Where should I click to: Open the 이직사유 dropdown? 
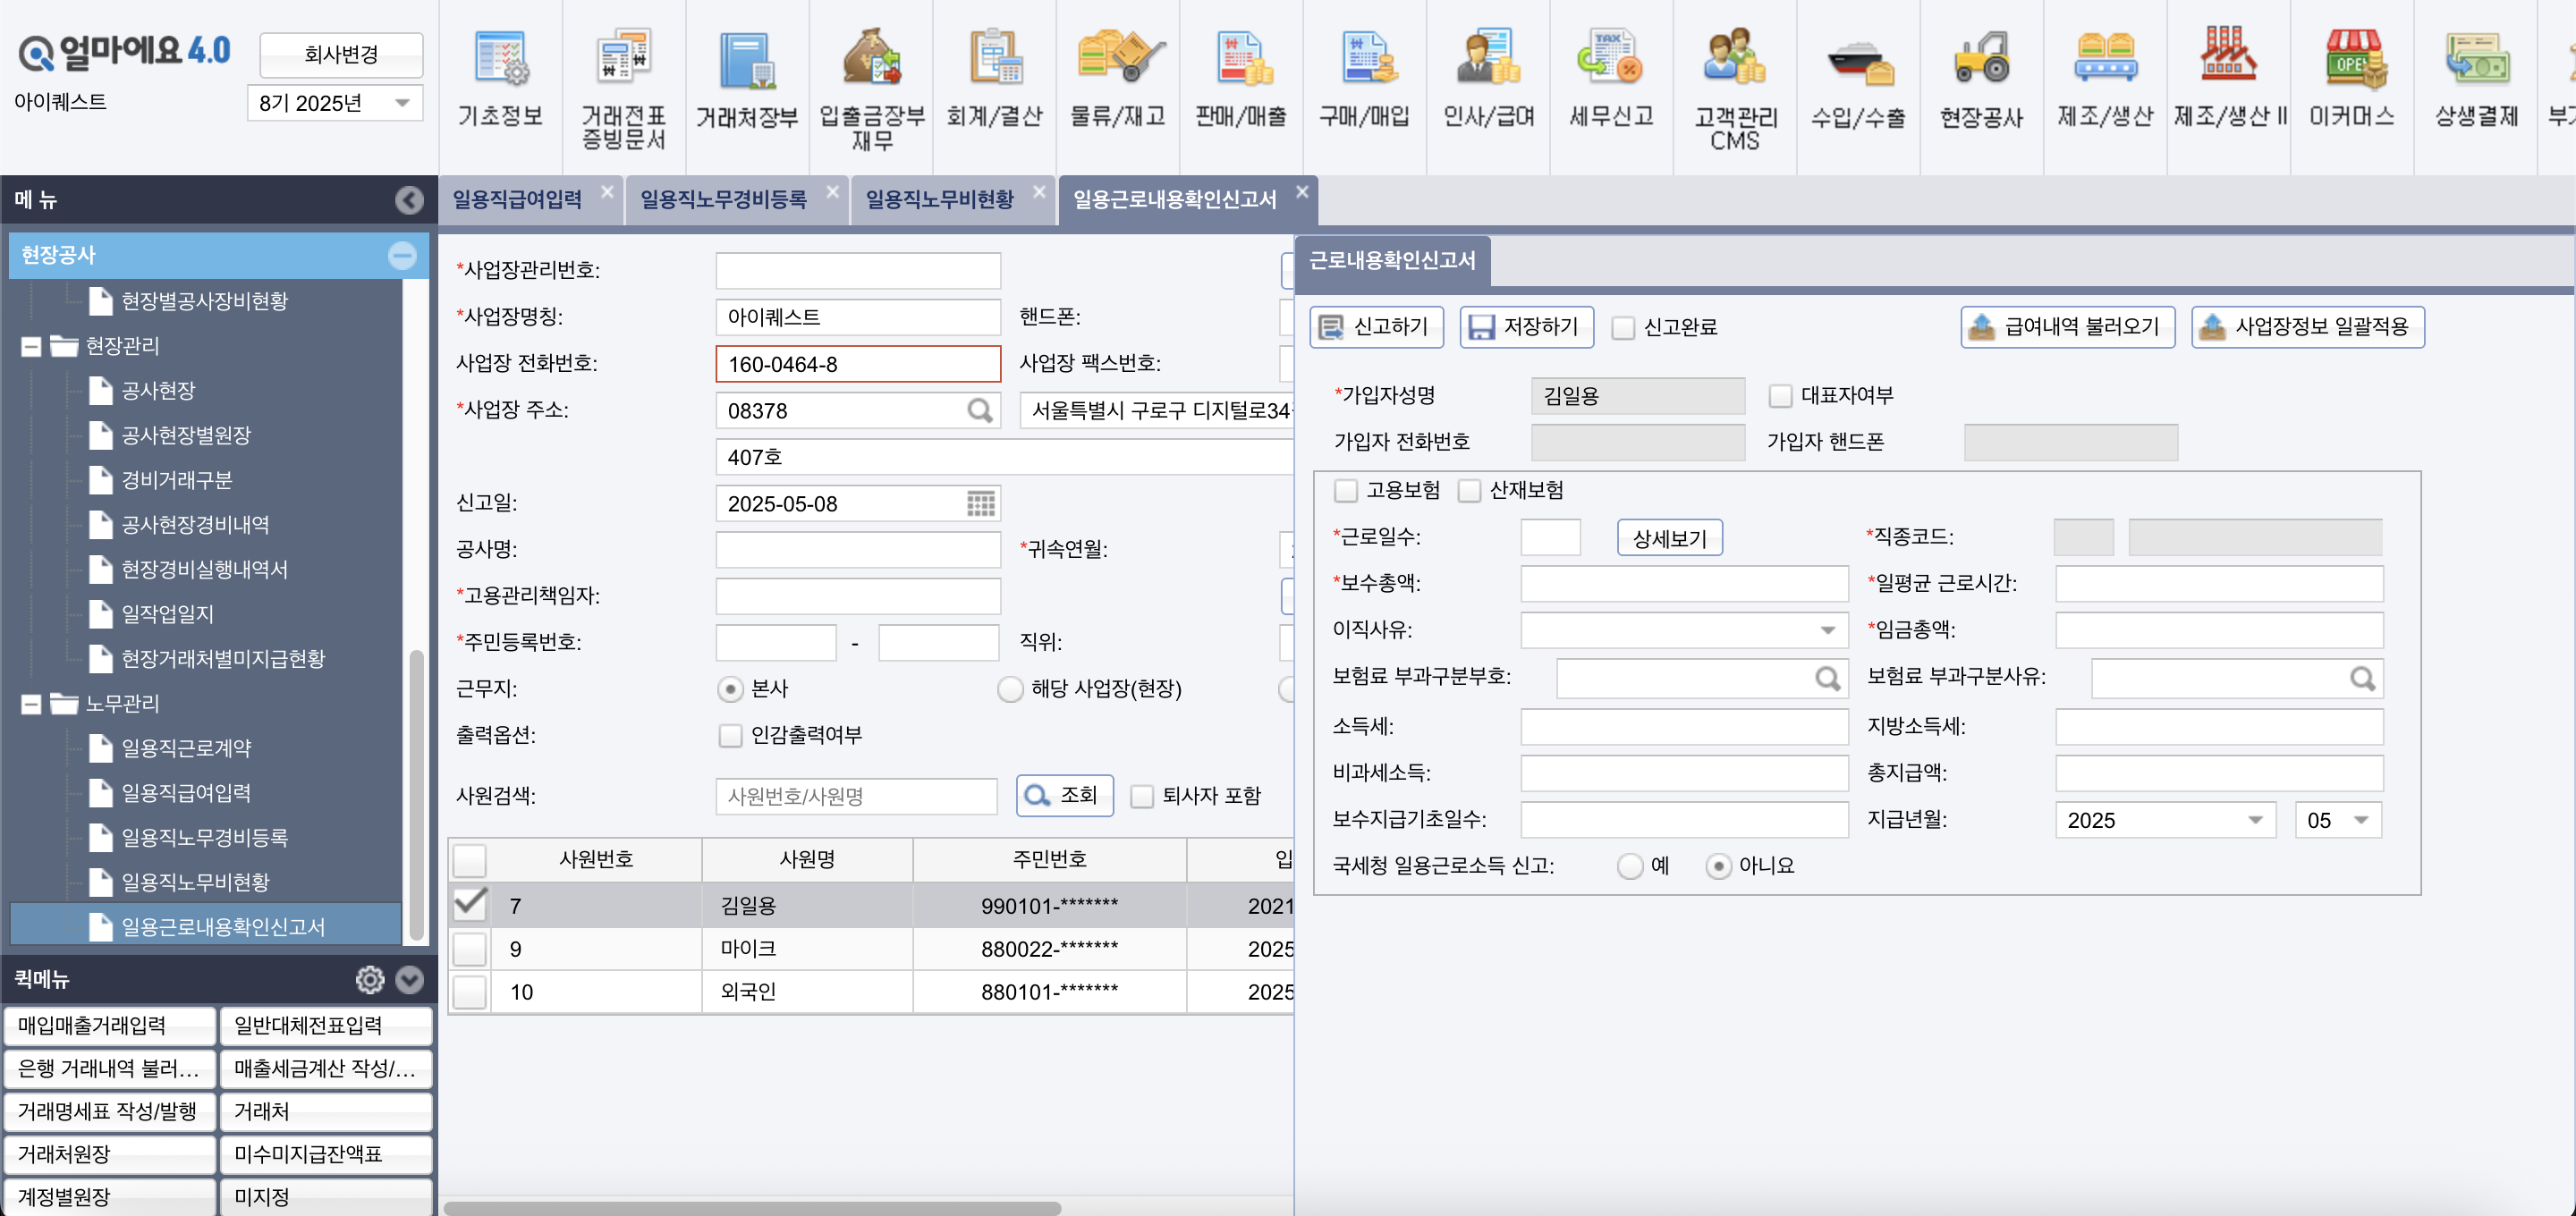tap(1826, 630)
